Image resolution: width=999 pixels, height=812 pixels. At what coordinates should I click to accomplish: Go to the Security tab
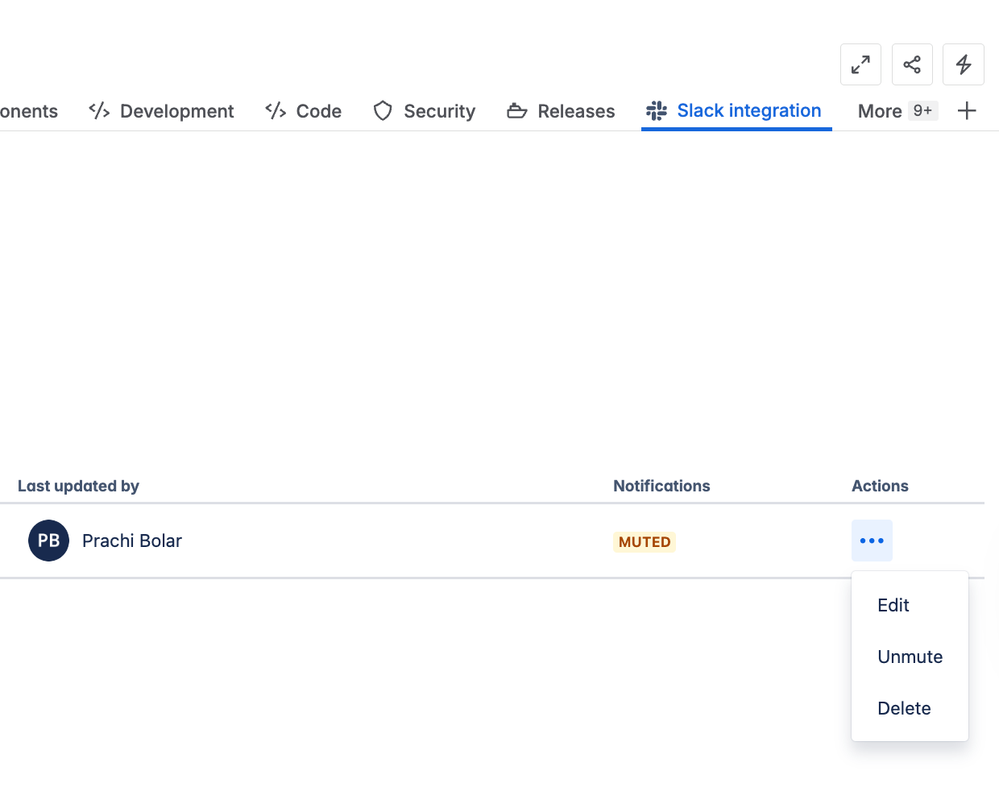(x=424, y=111)
